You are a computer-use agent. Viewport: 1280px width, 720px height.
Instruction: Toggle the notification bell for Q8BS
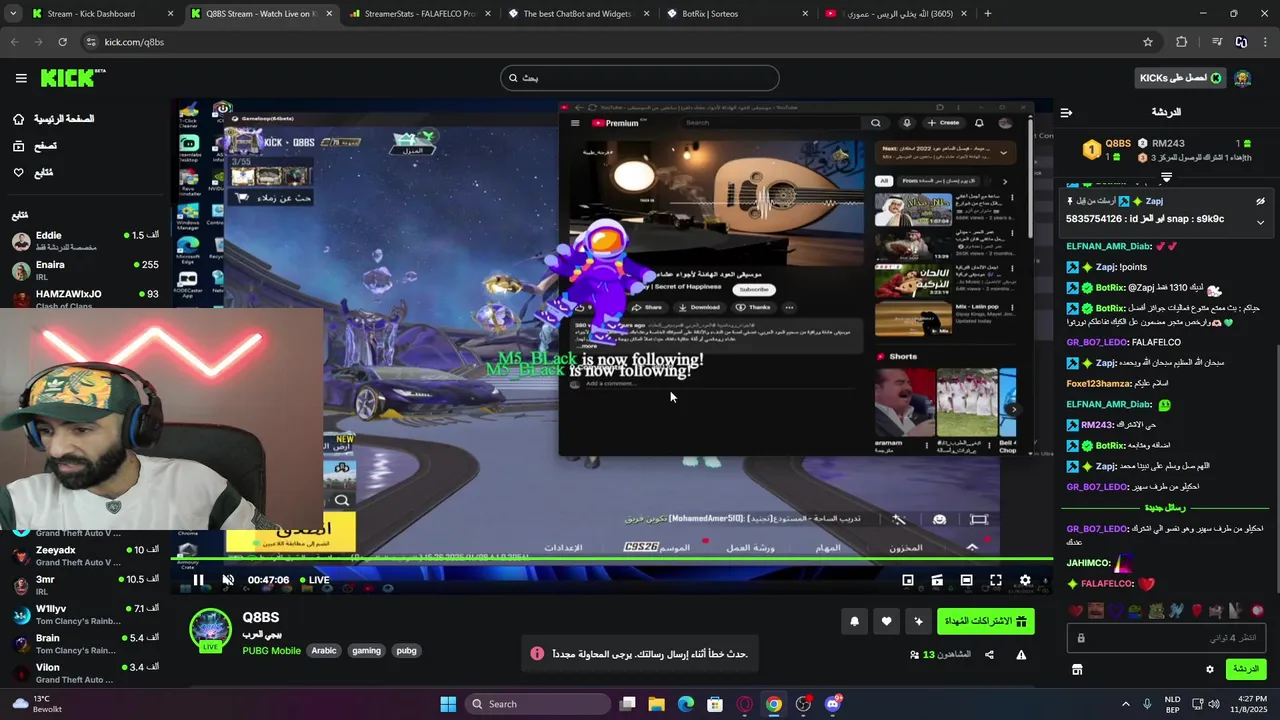854,621
